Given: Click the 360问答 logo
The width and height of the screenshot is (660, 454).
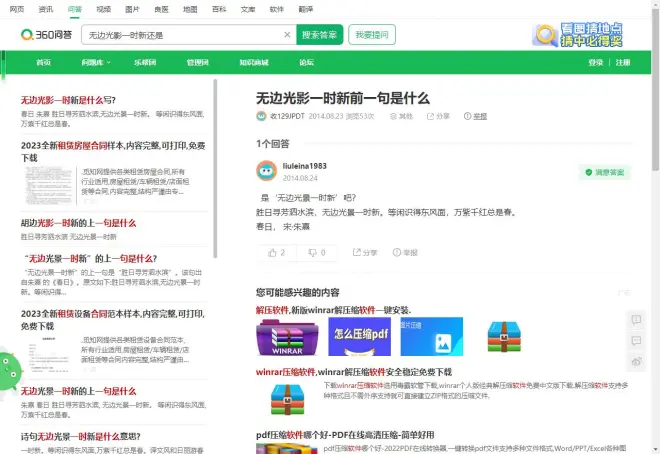Looking at the screenshot, I should (44, 34).
